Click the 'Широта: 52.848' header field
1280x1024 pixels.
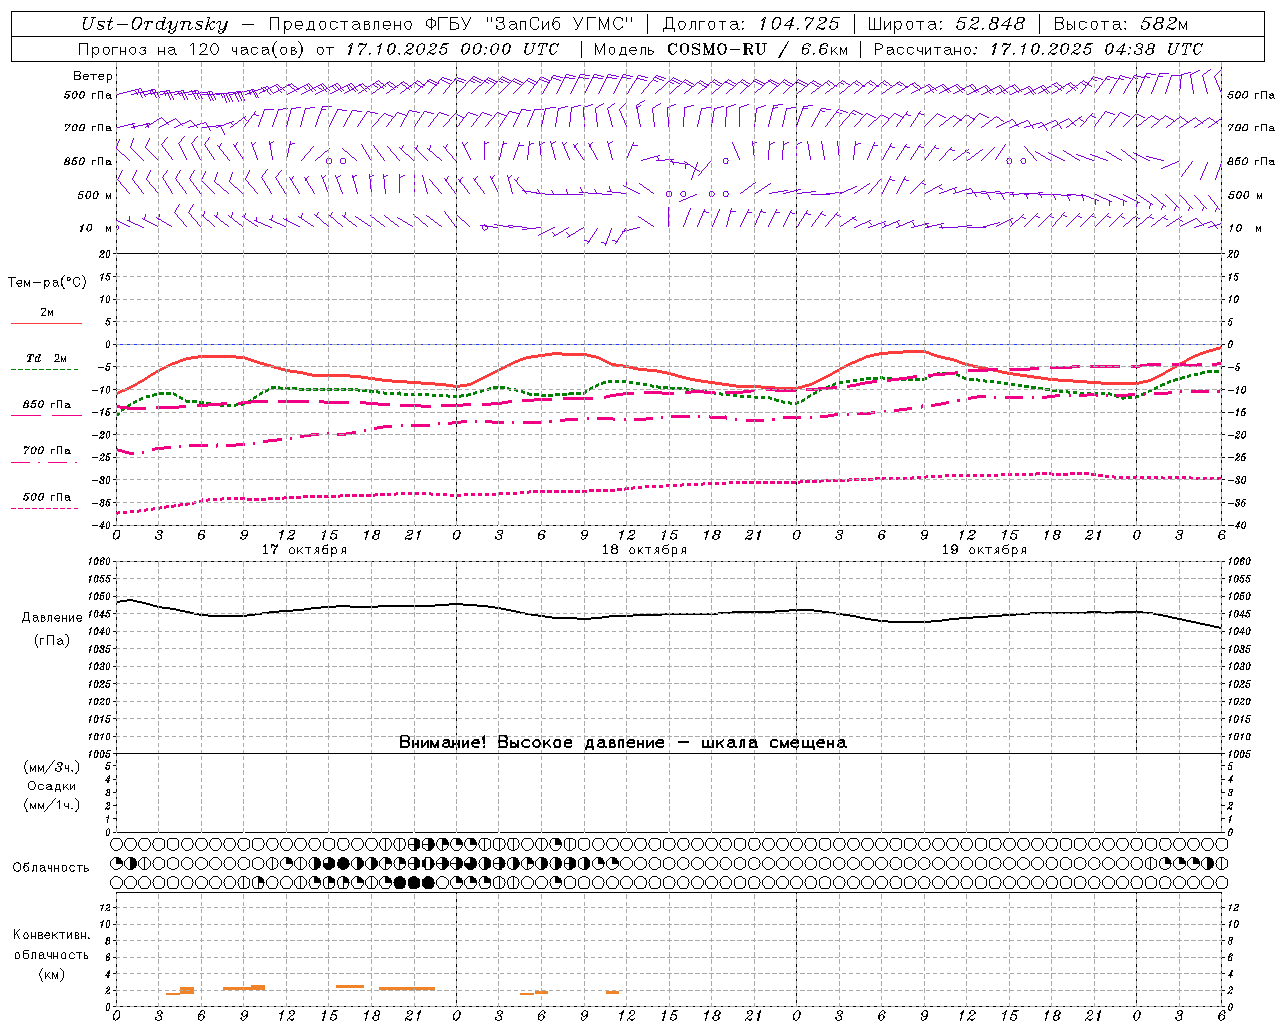946,24
